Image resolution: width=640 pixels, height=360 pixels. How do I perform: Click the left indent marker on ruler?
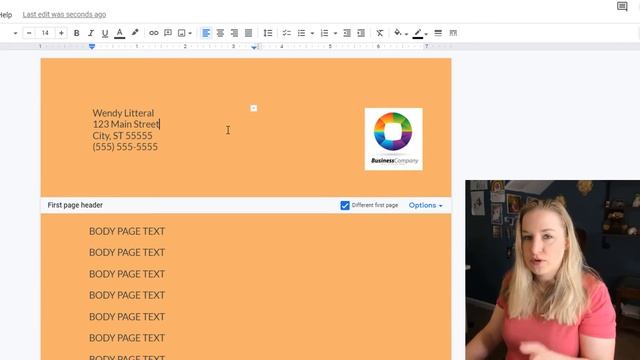pyautogui.click(x=92, y=47)
